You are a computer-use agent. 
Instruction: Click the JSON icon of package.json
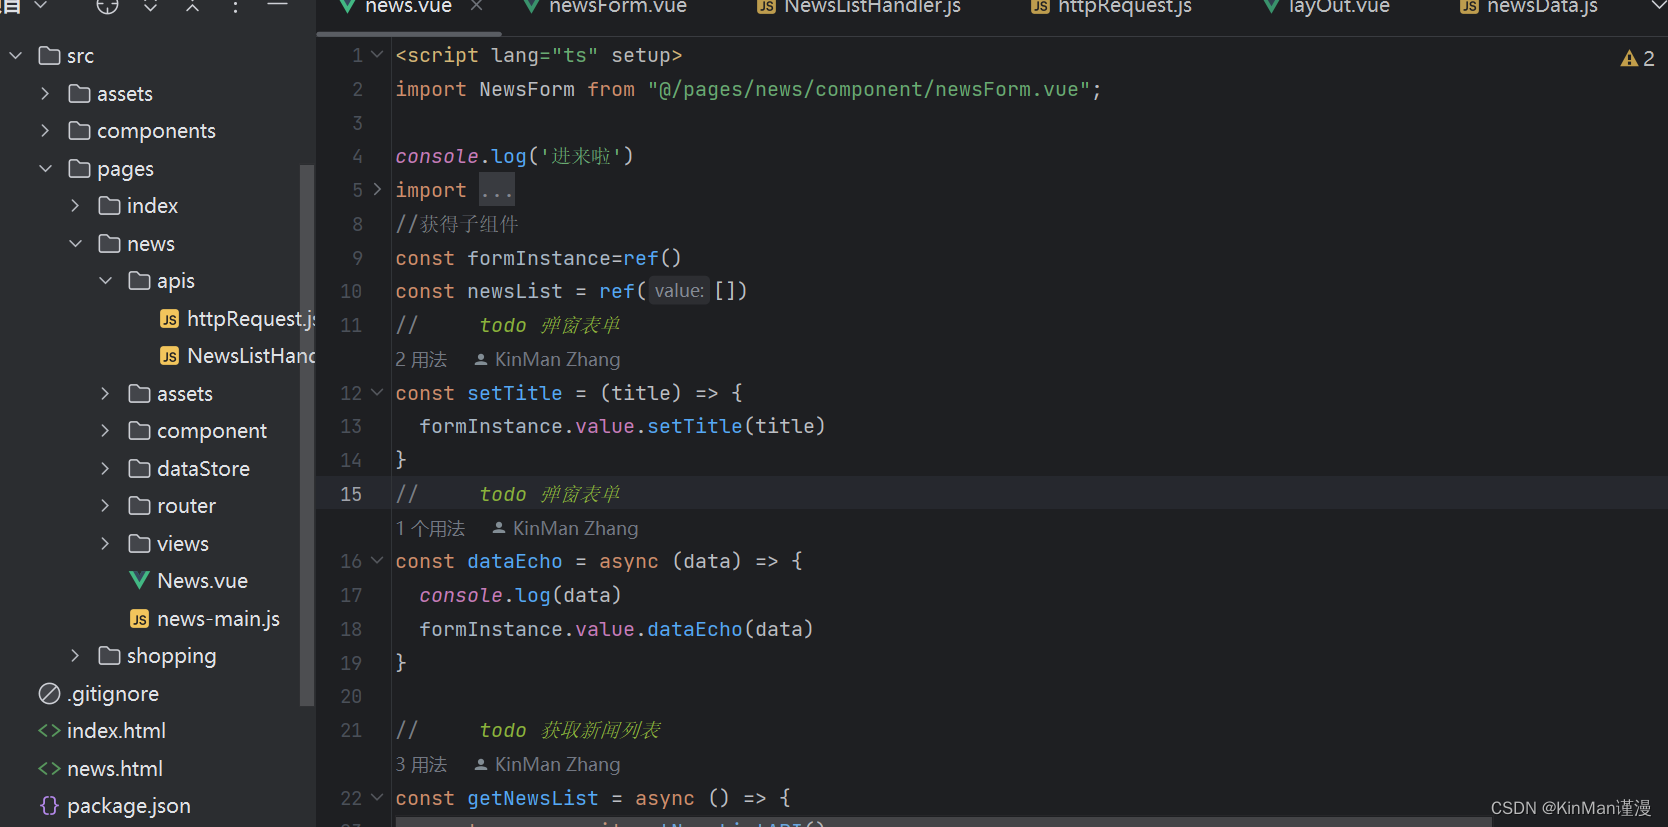[49, 806]
